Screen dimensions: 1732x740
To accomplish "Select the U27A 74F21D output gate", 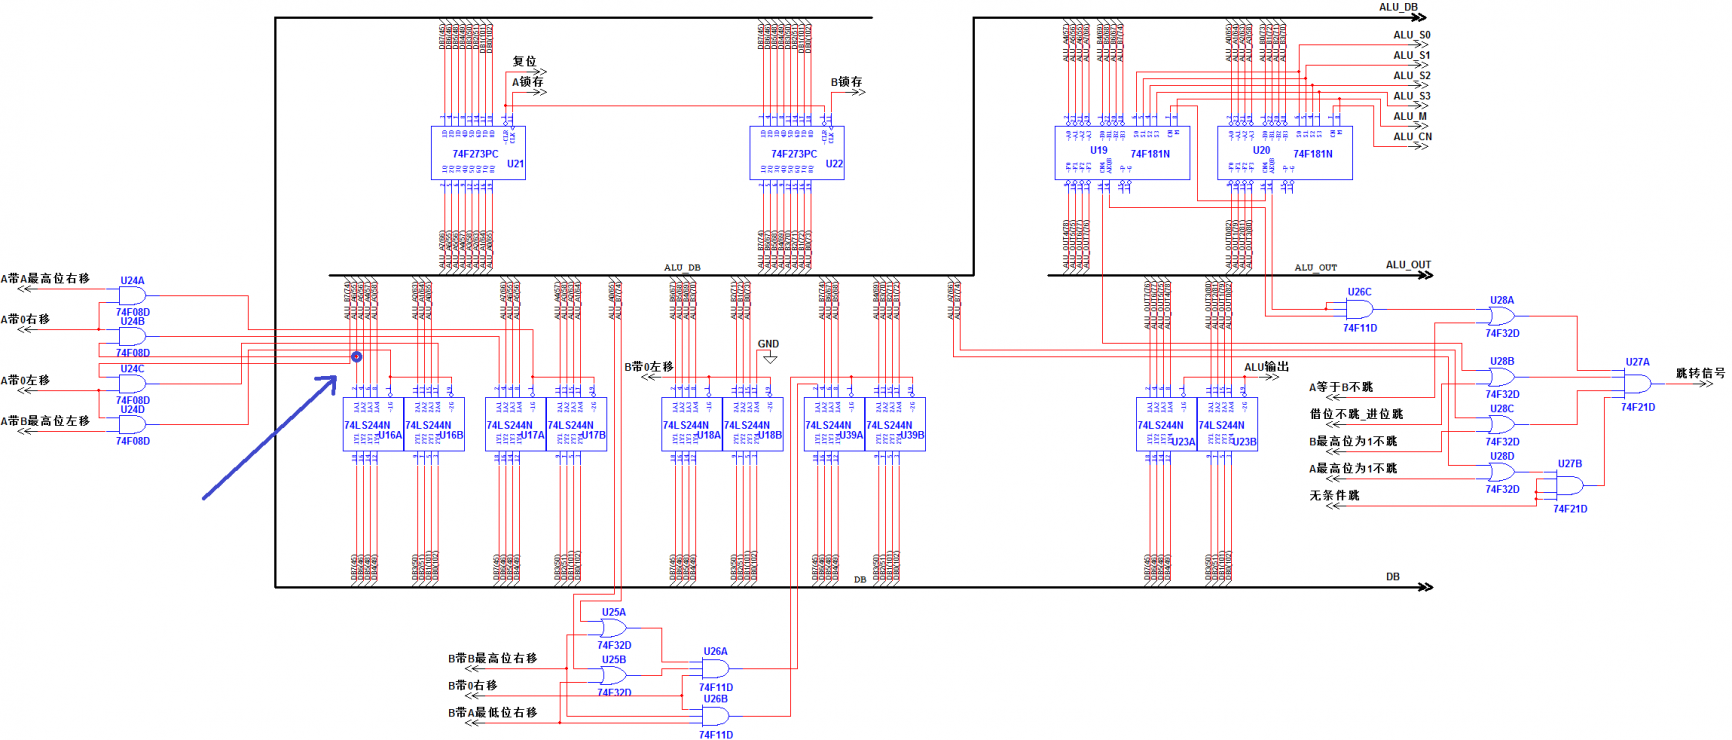I will point(1637,384).
